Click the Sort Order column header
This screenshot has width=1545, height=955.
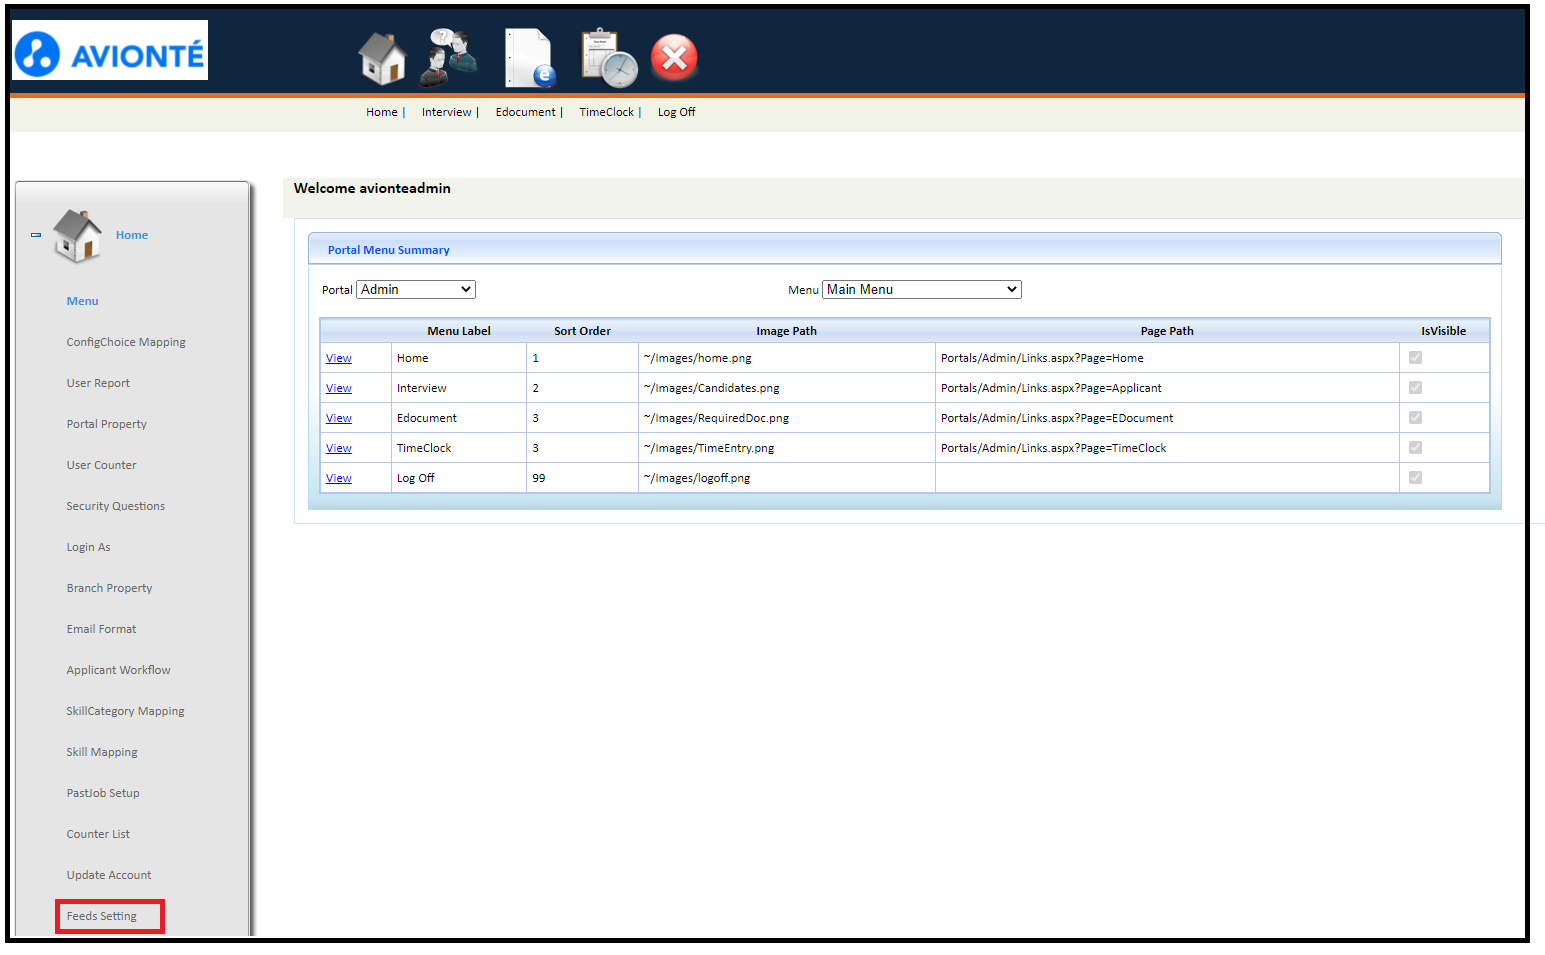click(582, 331)
